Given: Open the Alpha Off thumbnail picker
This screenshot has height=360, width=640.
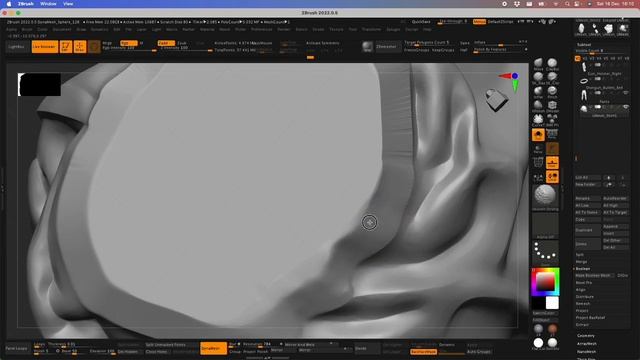Looking at the screenshot, I should pyautogui.click(x=545, y=225).
